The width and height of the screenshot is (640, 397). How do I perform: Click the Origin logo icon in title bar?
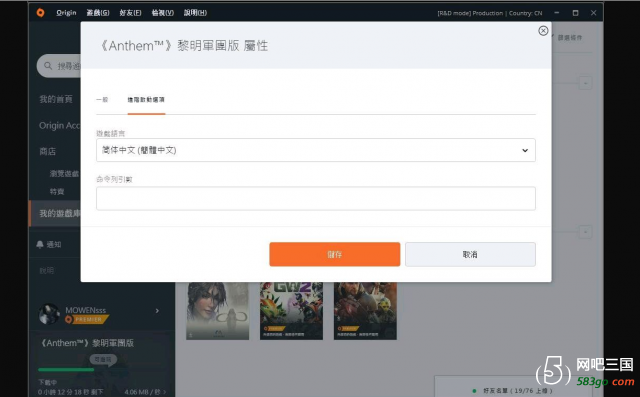point(40,13)
